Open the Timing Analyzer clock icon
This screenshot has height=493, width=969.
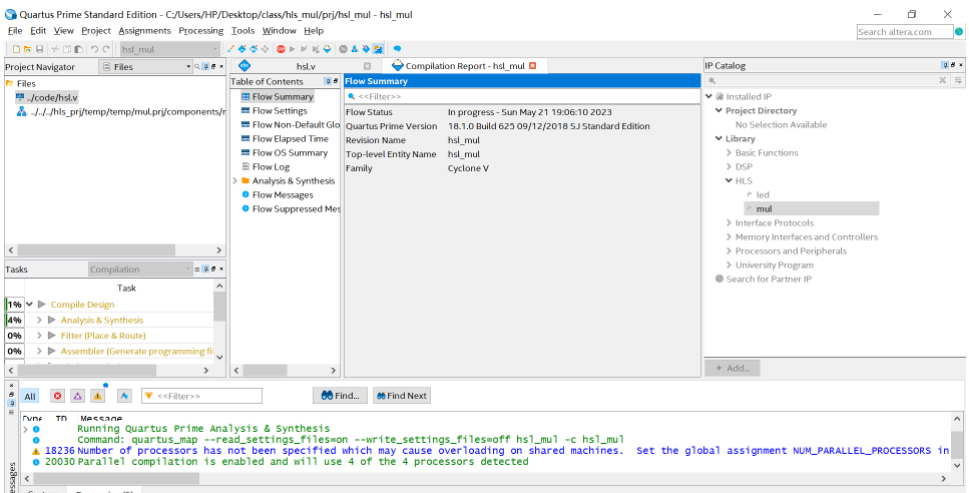[343, 49]
